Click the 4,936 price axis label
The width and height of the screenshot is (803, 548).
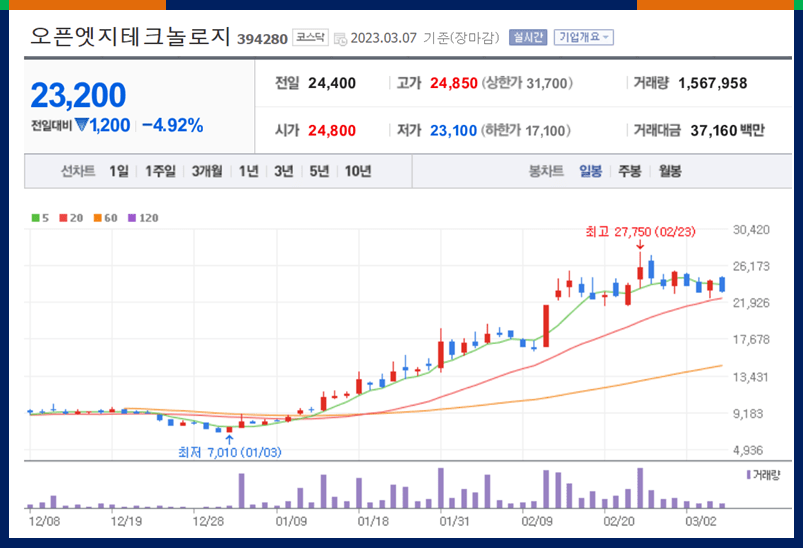coord(748,450)
